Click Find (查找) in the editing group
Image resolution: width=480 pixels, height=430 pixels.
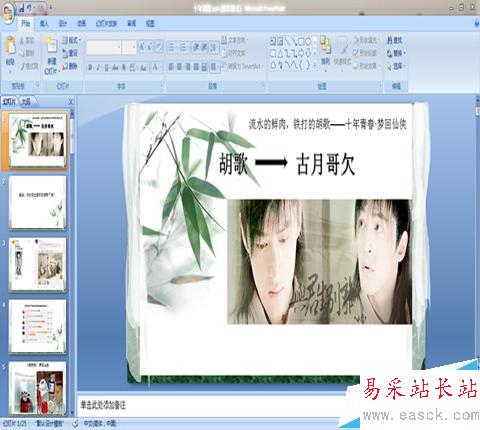[x=395, y=40]
